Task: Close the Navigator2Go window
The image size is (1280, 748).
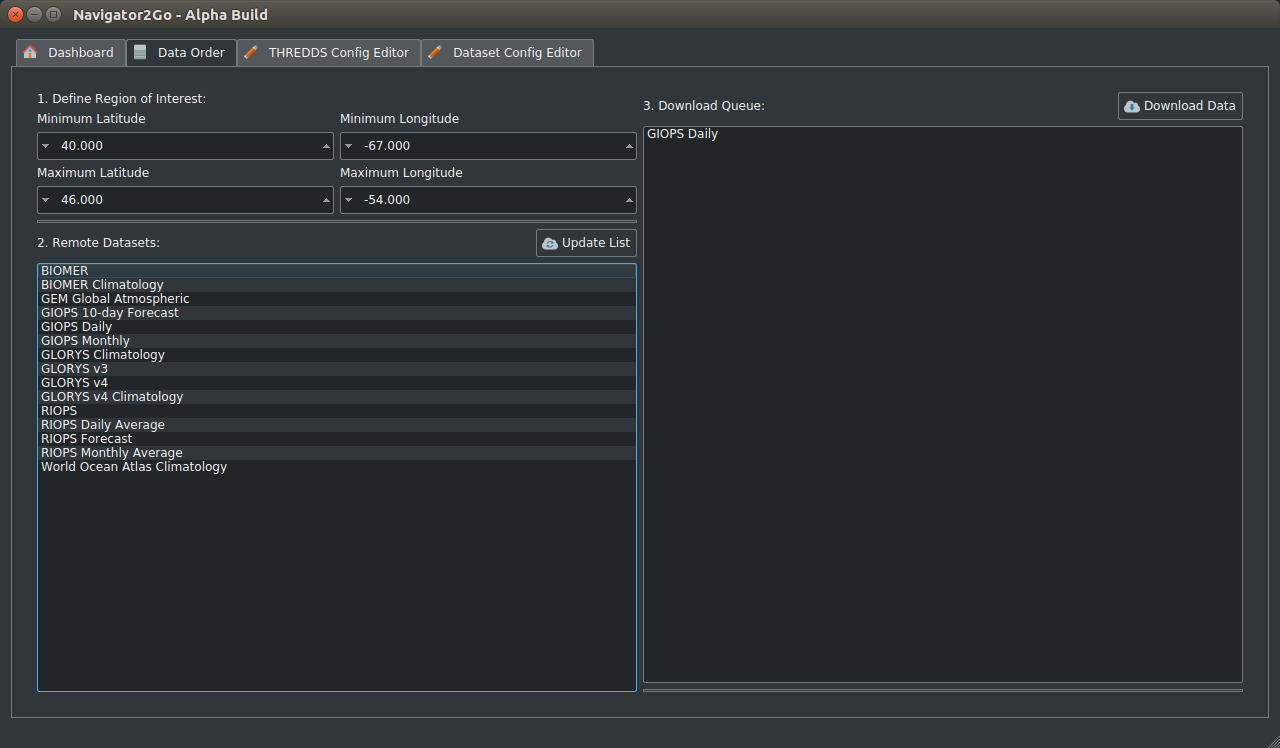Action: [x=15, y=15]
